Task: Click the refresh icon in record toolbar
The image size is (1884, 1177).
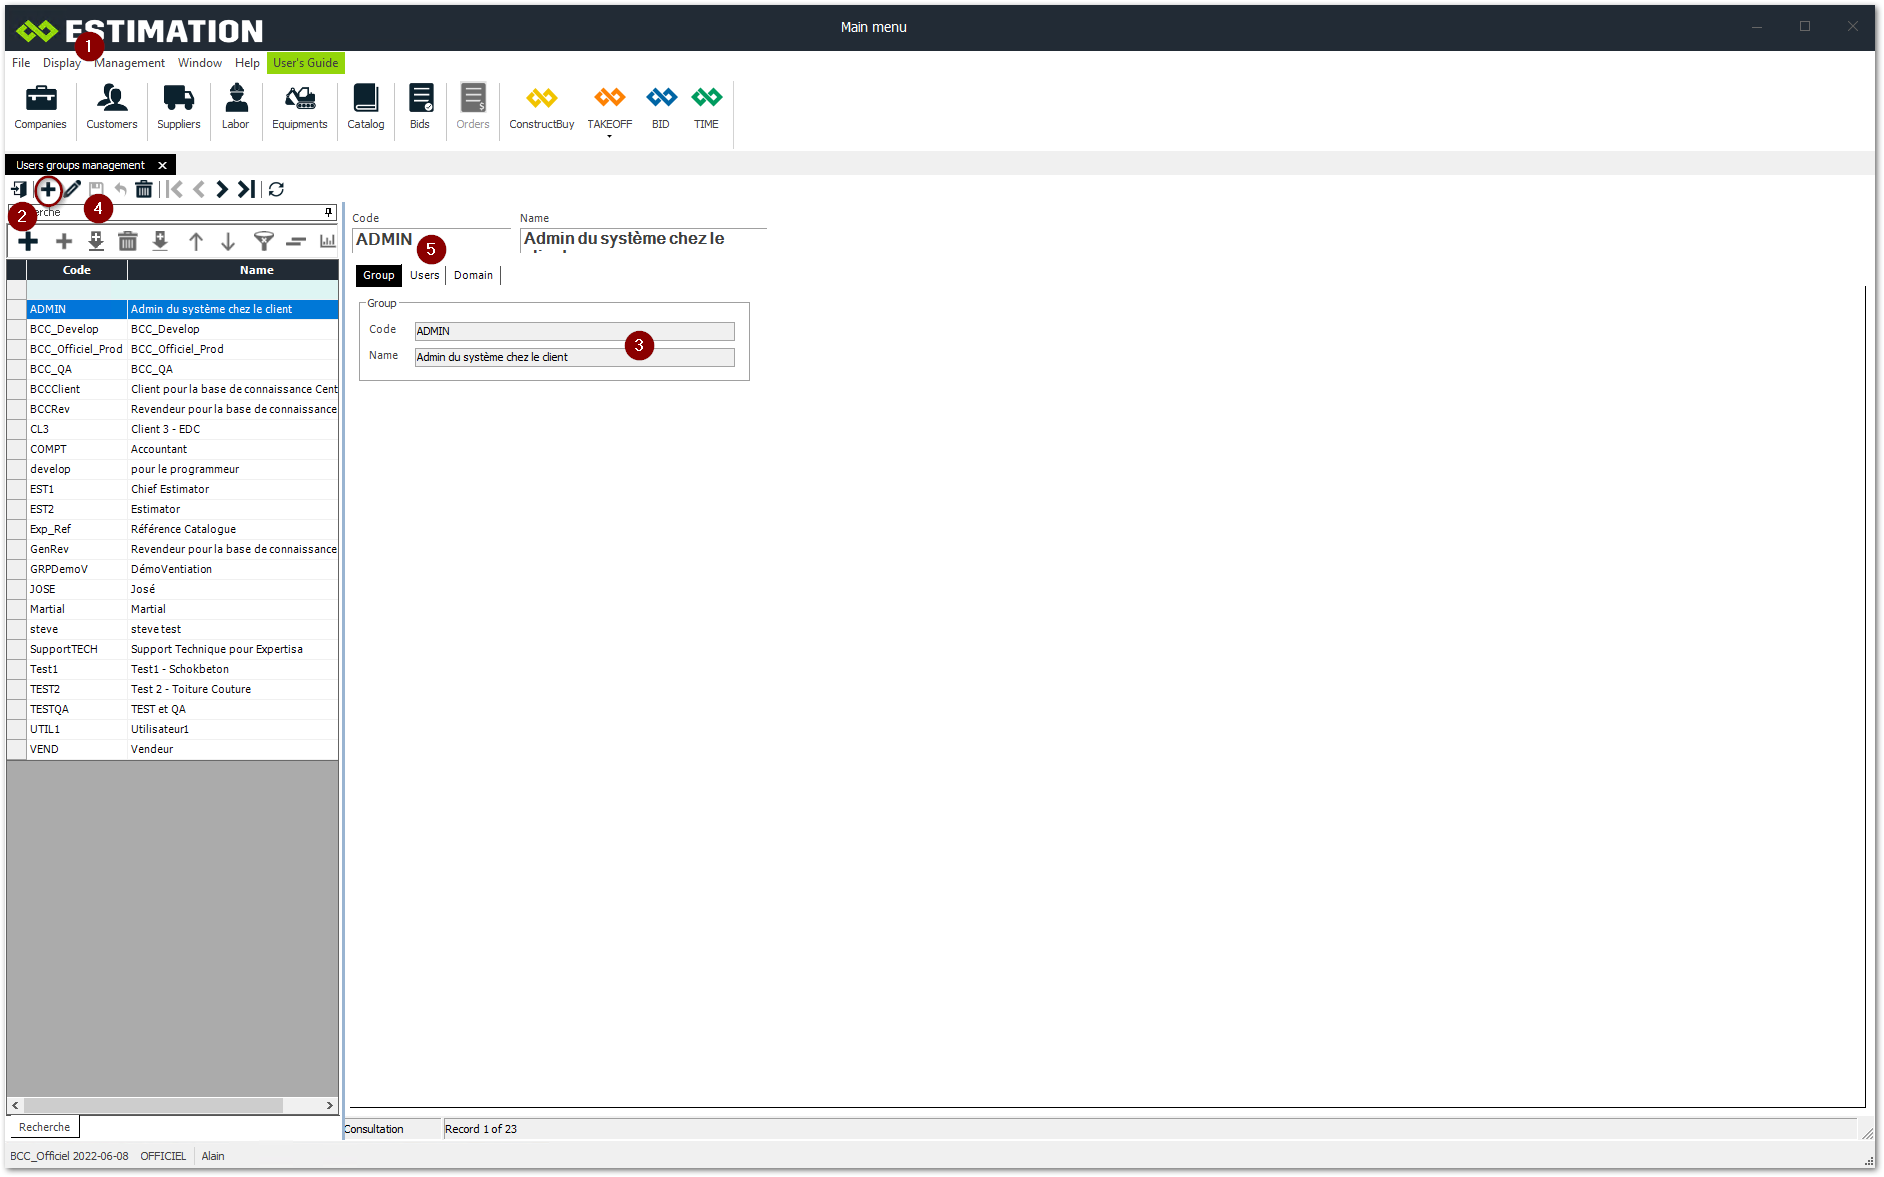Action: (277, 189)
